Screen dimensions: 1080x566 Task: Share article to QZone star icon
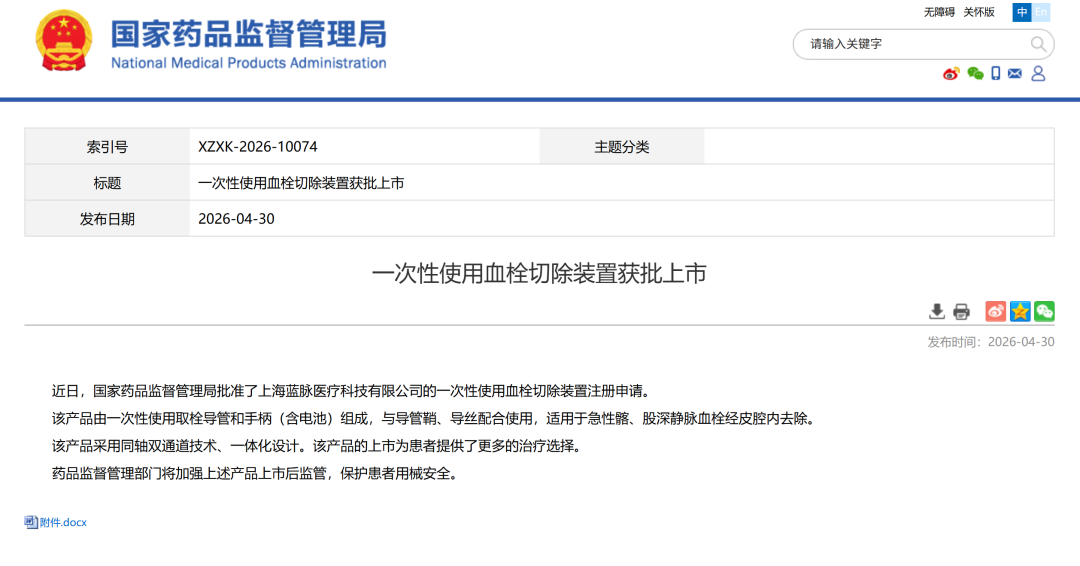1020,311
